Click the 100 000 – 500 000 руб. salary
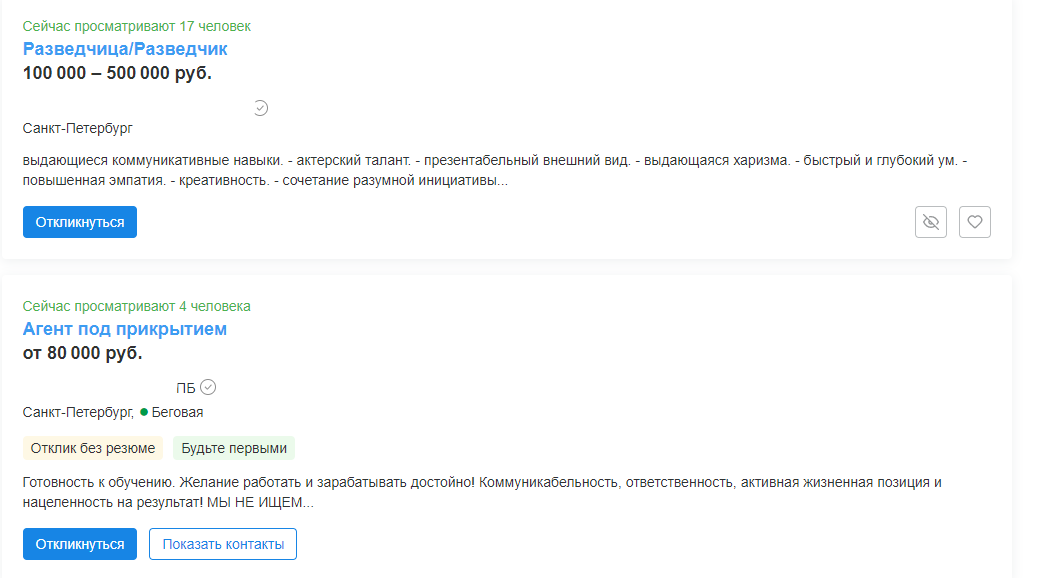Image resolution: width=1049 pixels, height=578 pixels. [x=117, y=73]
